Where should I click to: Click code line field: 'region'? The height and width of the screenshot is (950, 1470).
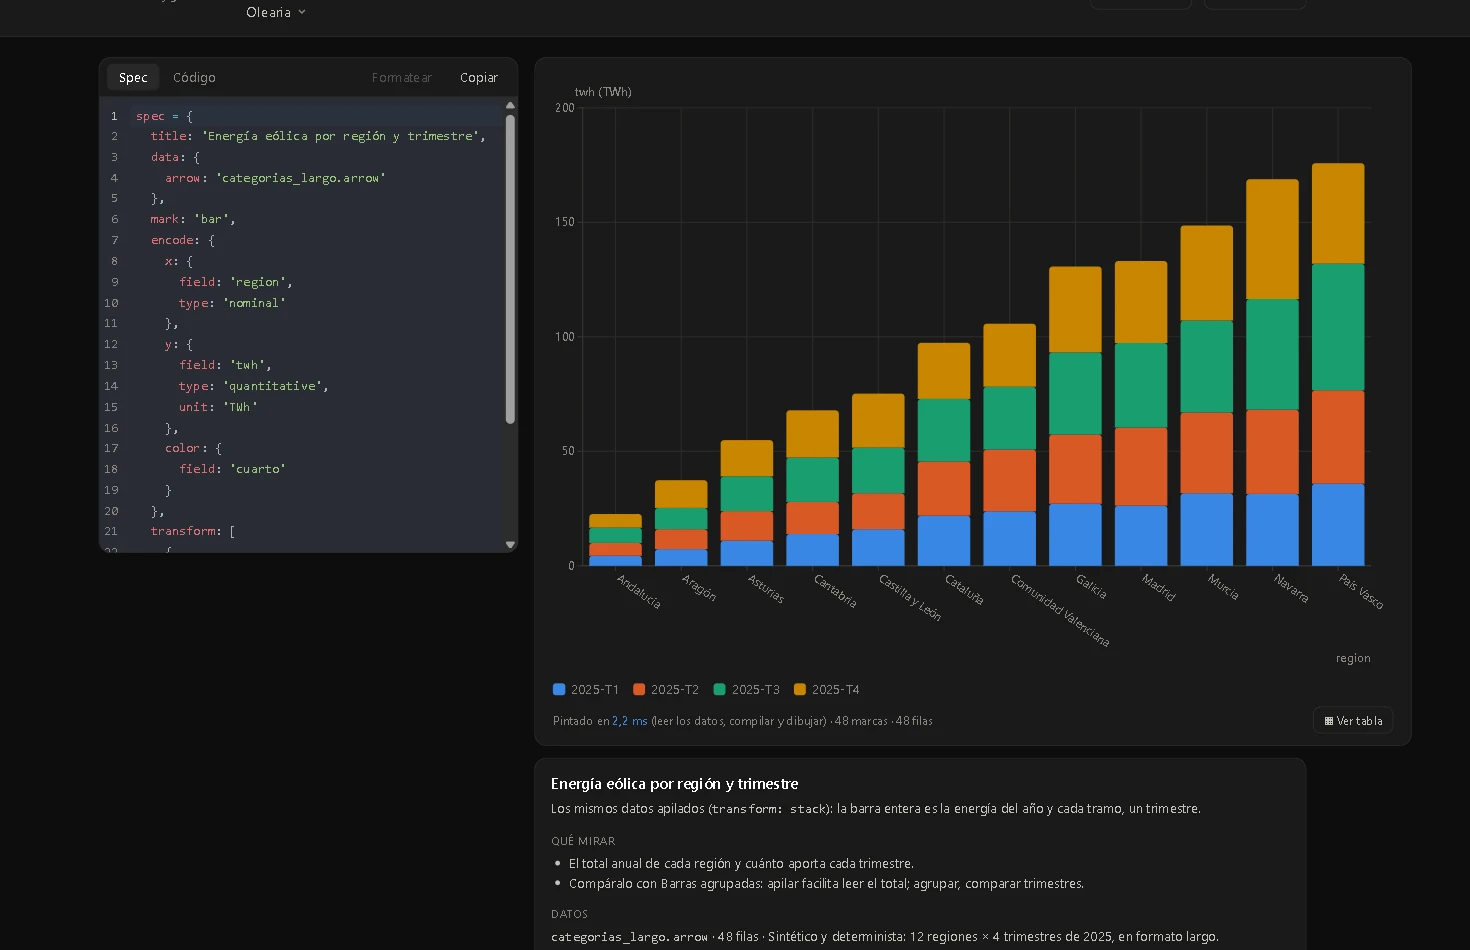point(236,282)
